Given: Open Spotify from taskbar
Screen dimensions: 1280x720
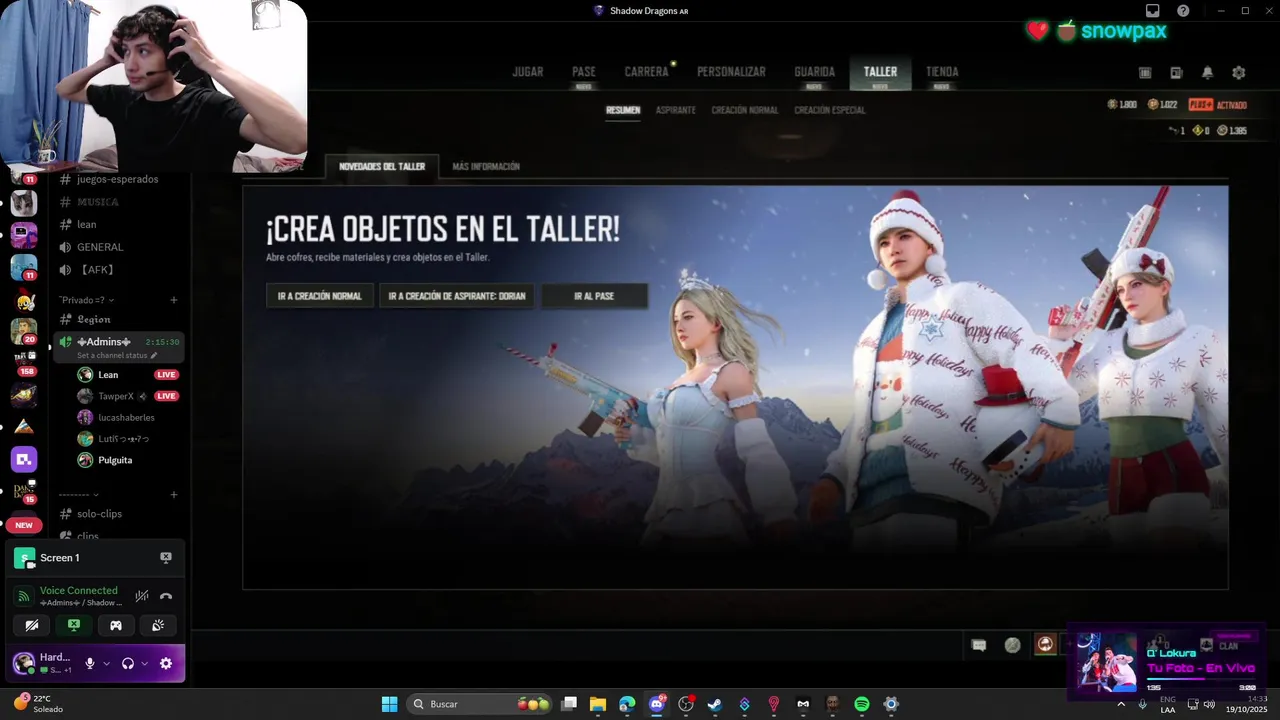Looking at the screenshot, I should [862, 704].
